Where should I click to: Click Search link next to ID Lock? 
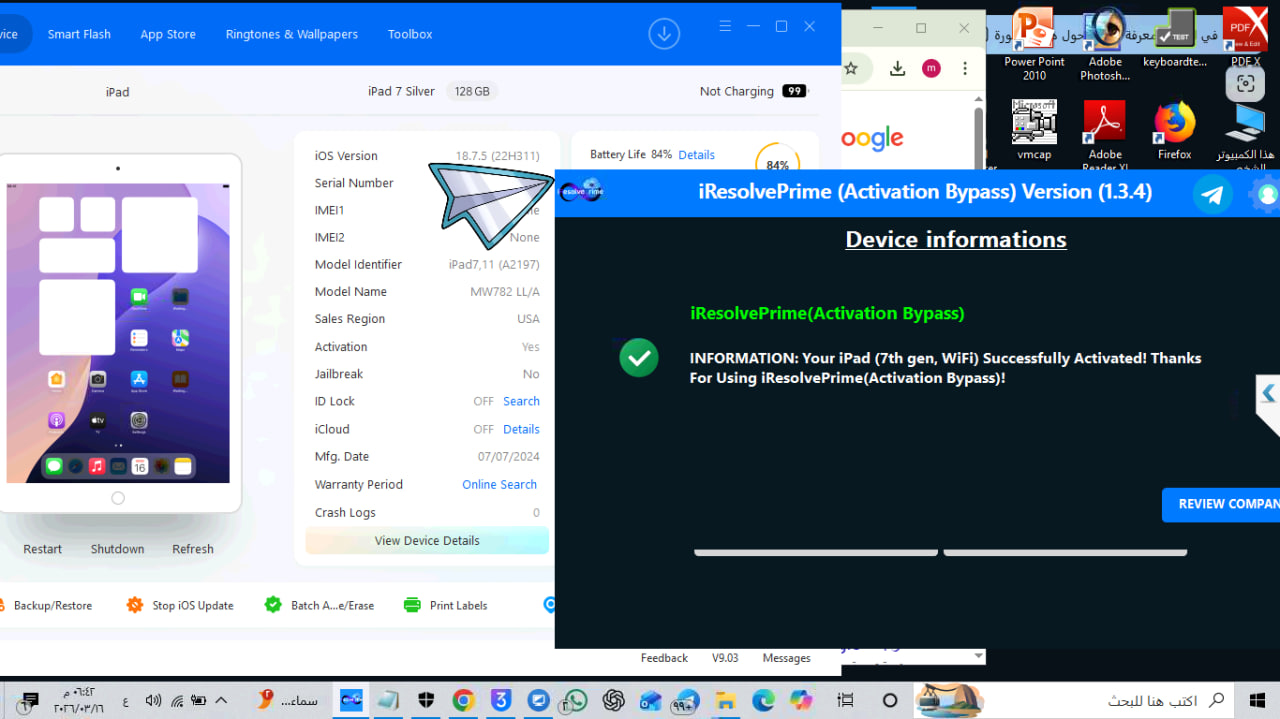coord(521,401)
